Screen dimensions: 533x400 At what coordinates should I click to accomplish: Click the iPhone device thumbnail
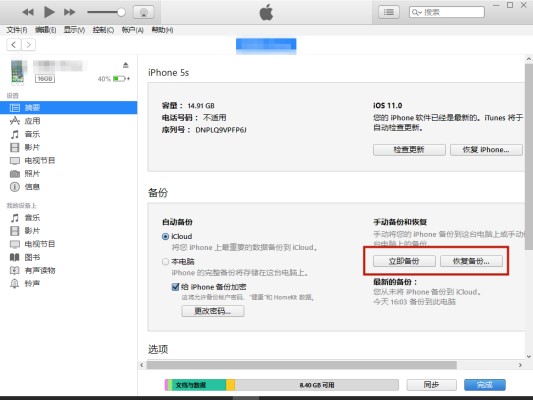17,71
